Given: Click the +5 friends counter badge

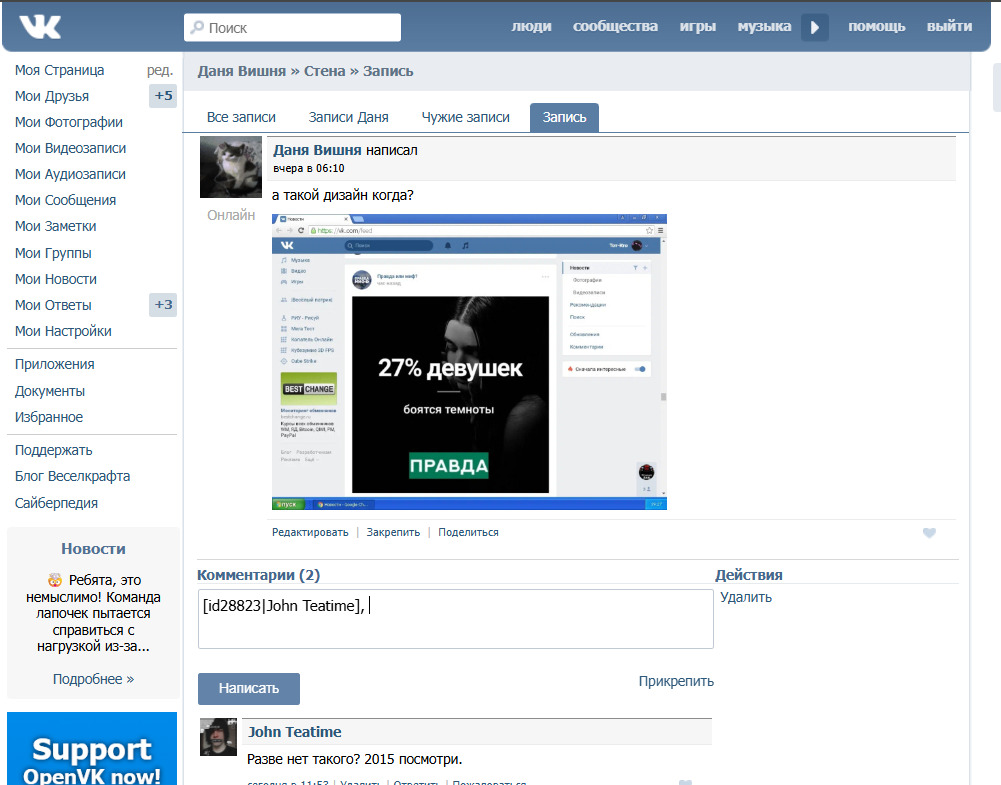Looking at the screenshot, I should (163, 96).
